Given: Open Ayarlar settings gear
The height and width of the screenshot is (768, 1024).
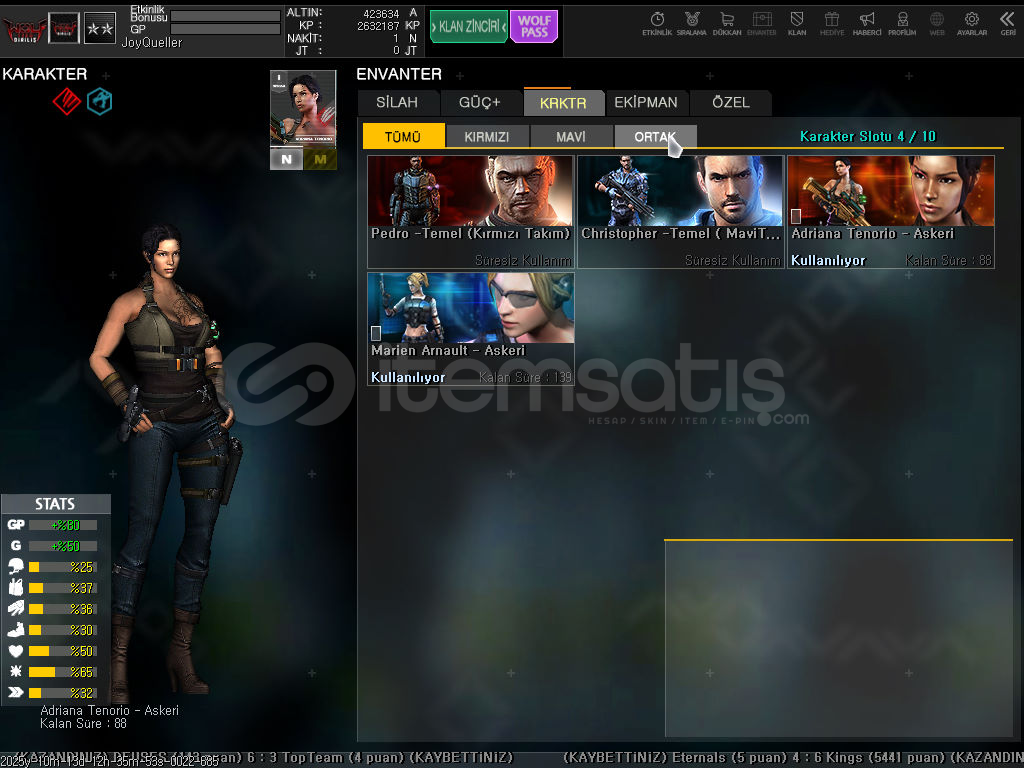Looking at the screenshot, I should [971, 23].
